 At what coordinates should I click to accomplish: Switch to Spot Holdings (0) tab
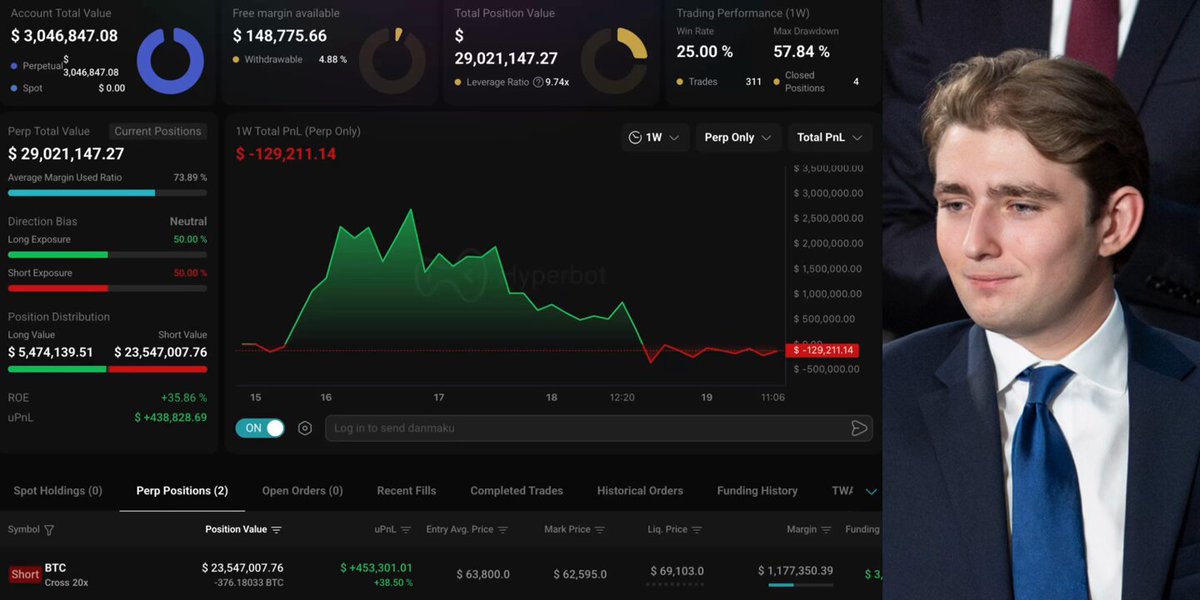[x=58, y=491]
